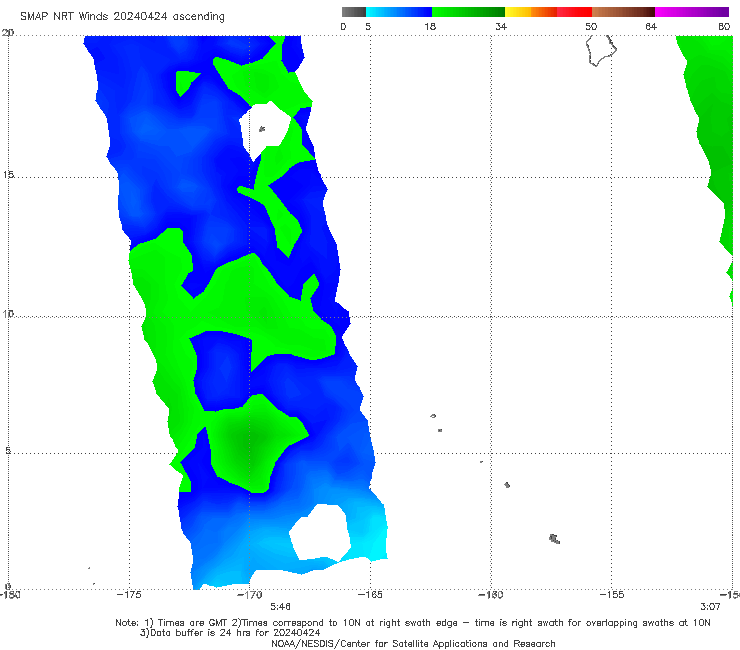
Task: Click the white data gap near 2N
Action: click(320, 532)
